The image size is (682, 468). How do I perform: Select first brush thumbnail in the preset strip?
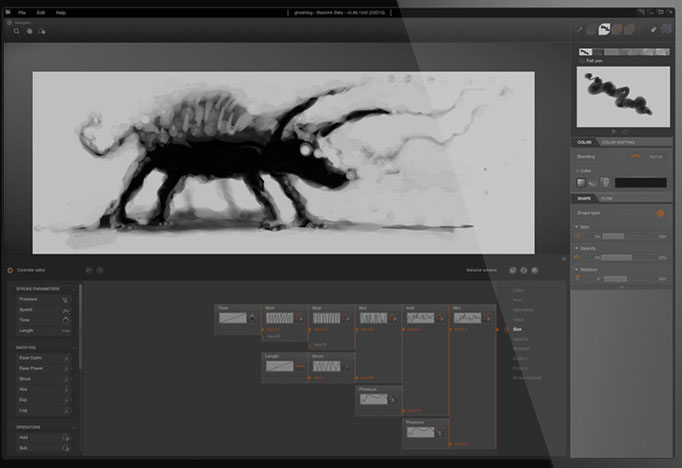click(x=585, y=52)
